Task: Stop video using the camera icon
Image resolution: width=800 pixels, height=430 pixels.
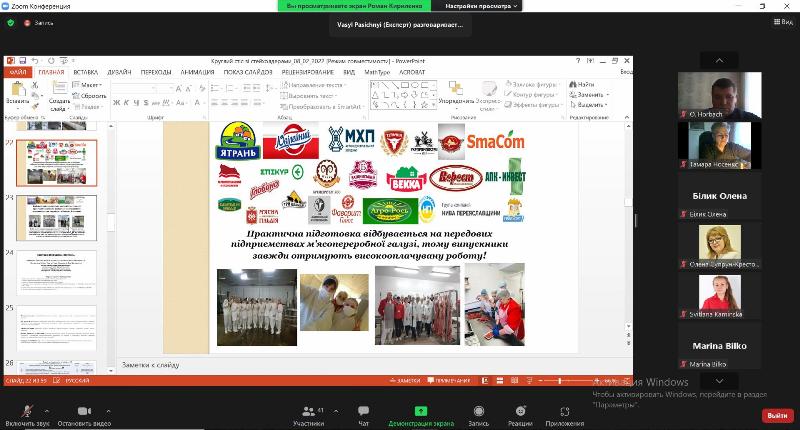Action: point(84,411)
